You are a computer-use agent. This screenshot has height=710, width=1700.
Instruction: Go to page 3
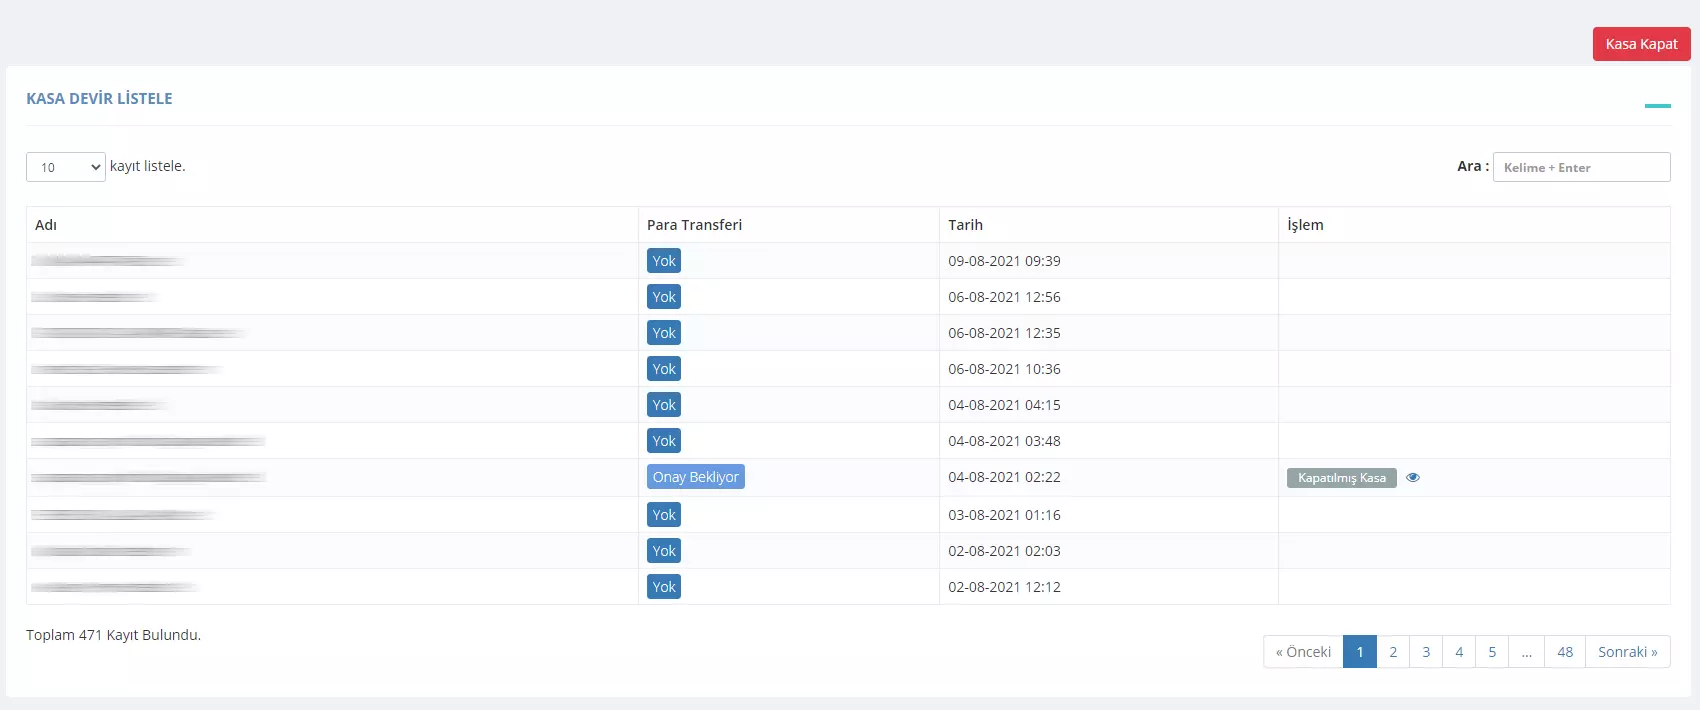(x=1426, y=652)
